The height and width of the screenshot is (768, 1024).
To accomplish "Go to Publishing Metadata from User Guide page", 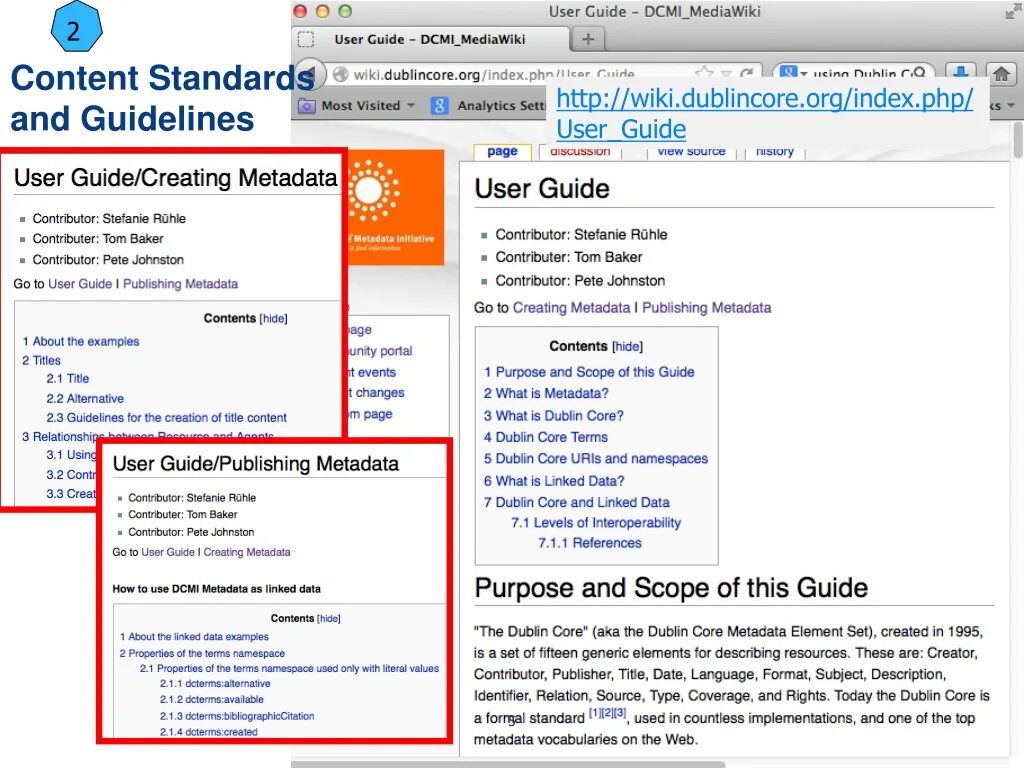I will [706, 308].
